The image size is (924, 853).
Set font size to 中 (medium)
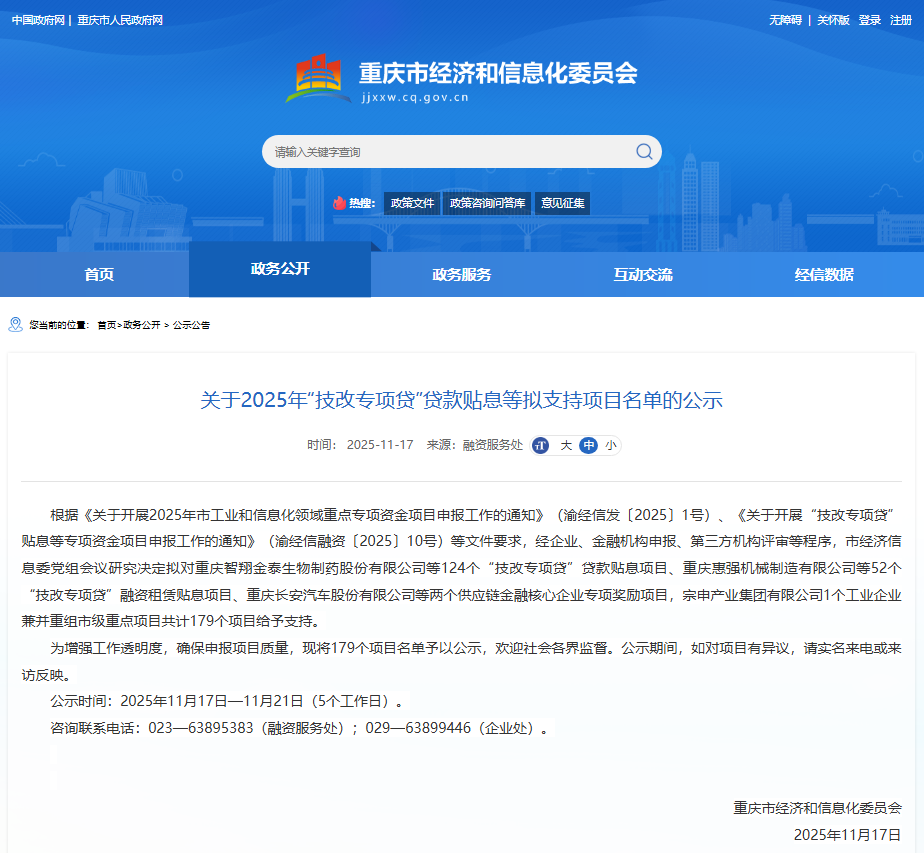point(588,446)
